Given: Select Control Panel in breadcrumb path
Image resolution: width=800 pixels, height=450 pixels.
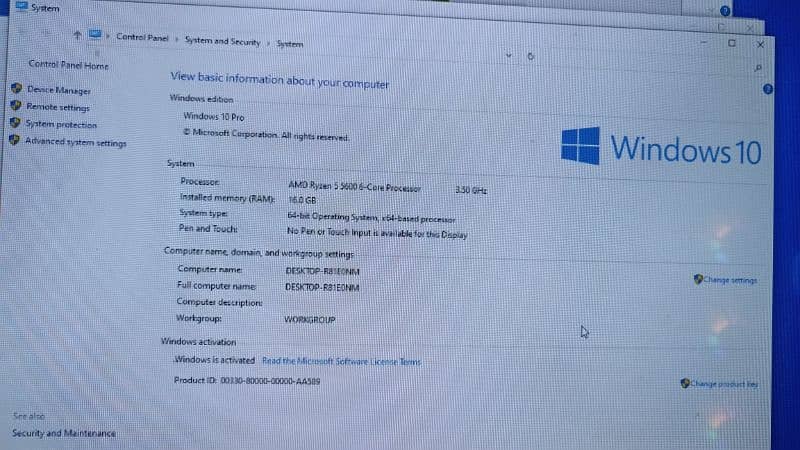Looking at the screenshot, I should click(142, 37).
